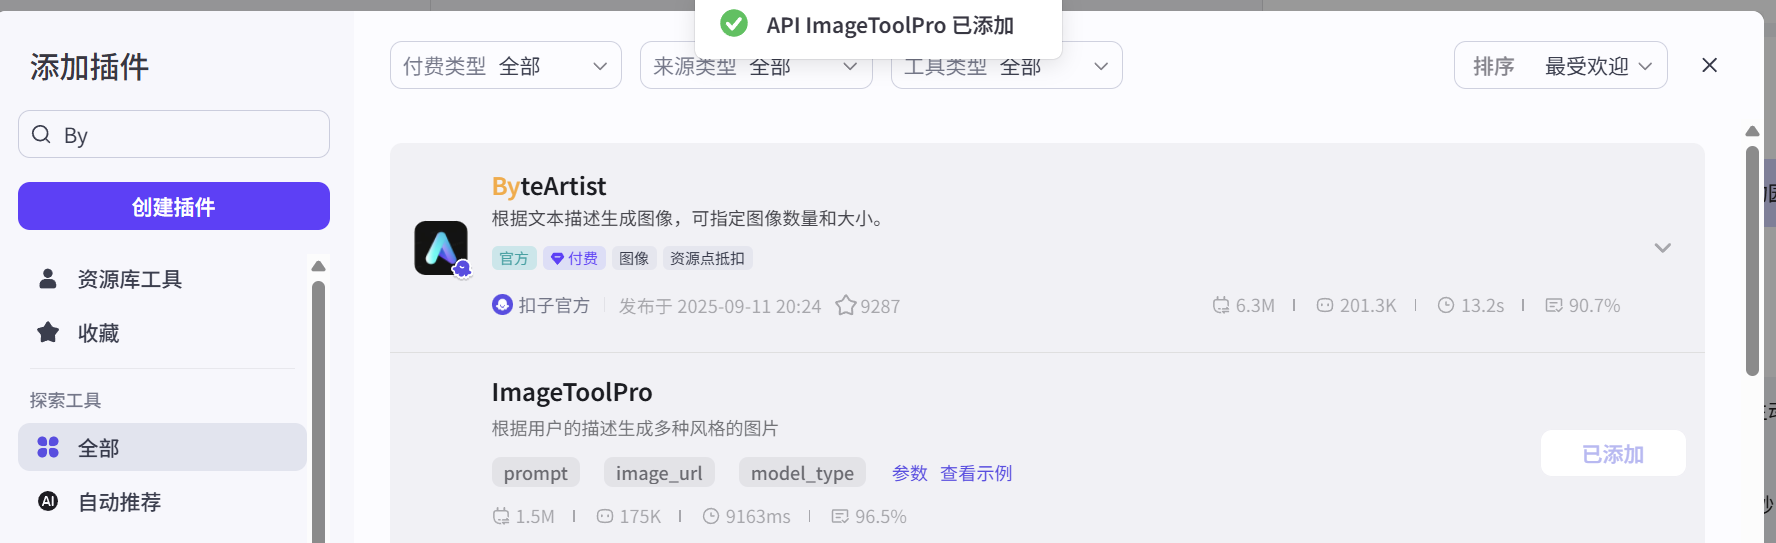Viewport: 1776px width, 543px height.
Task: Click ByteArtist response time clock icon 13.2s
Action: [x=1446, y=305]
